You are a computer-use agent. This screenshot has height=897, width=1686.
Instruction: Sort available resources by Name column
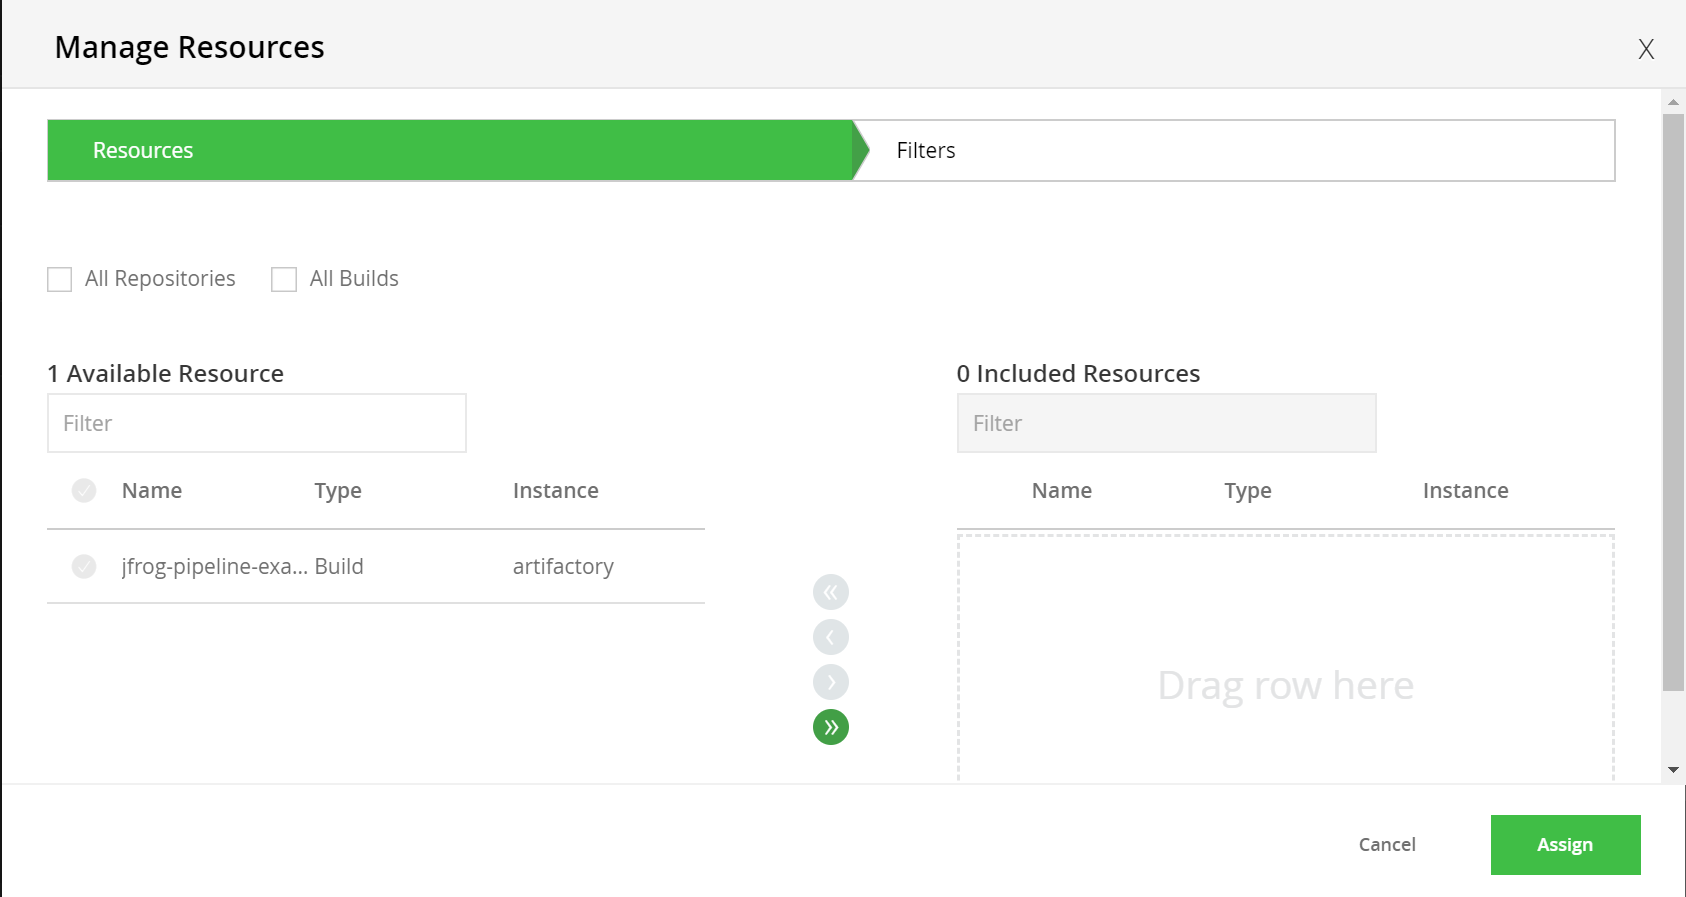[x=152, y=490]
